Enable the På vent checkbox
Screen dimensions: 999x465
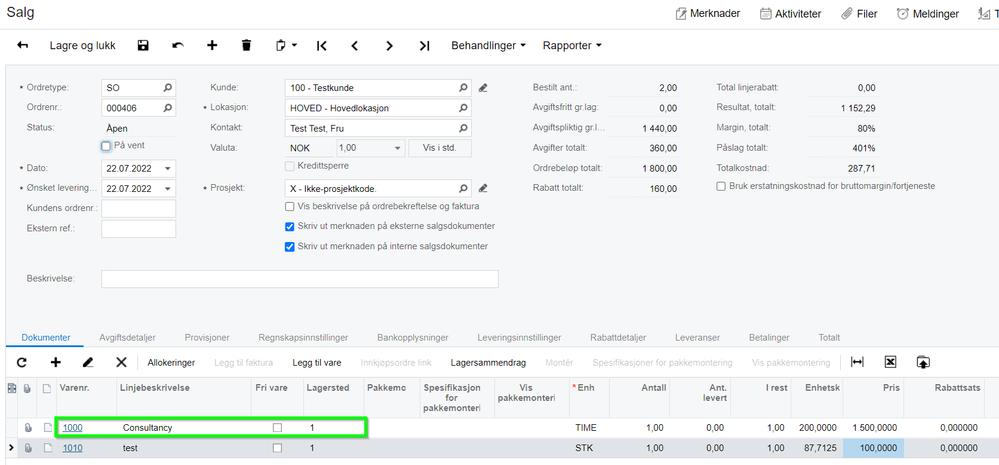(106, 146)
